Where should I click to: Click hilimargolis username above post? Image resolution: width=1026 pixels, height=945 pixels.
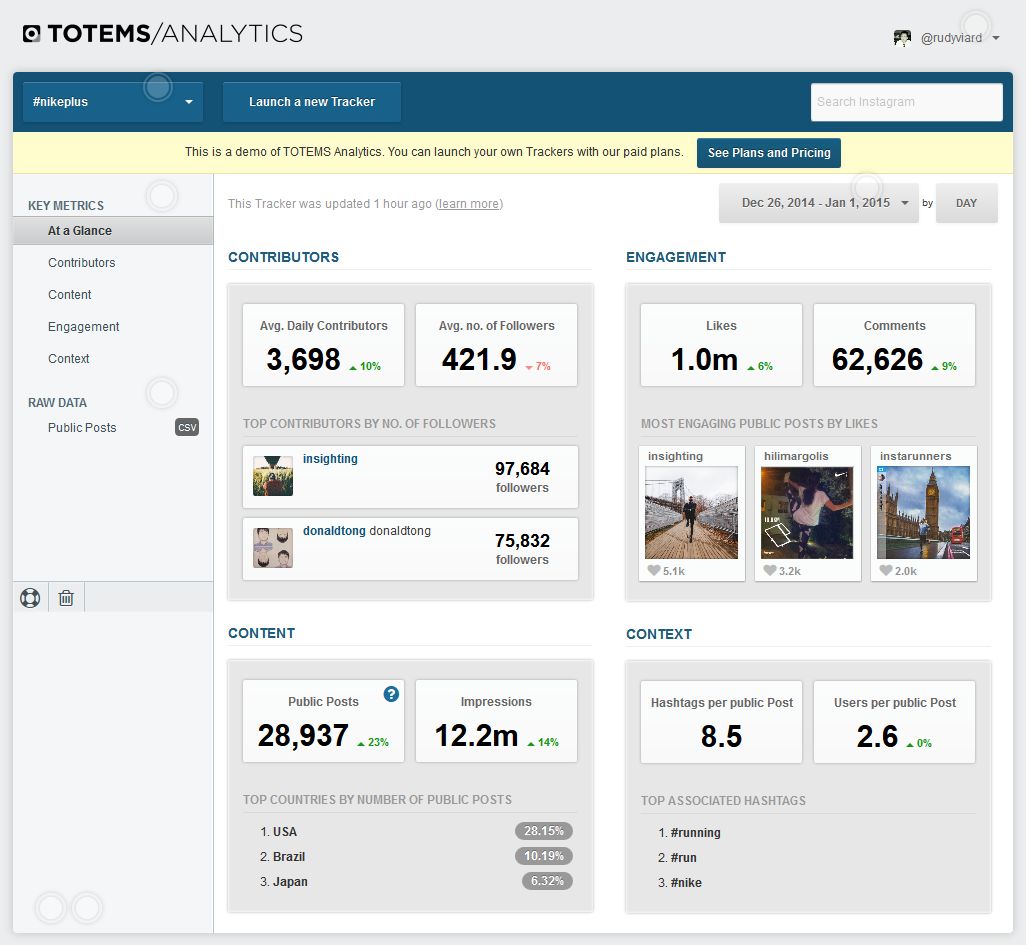(796, 456)
